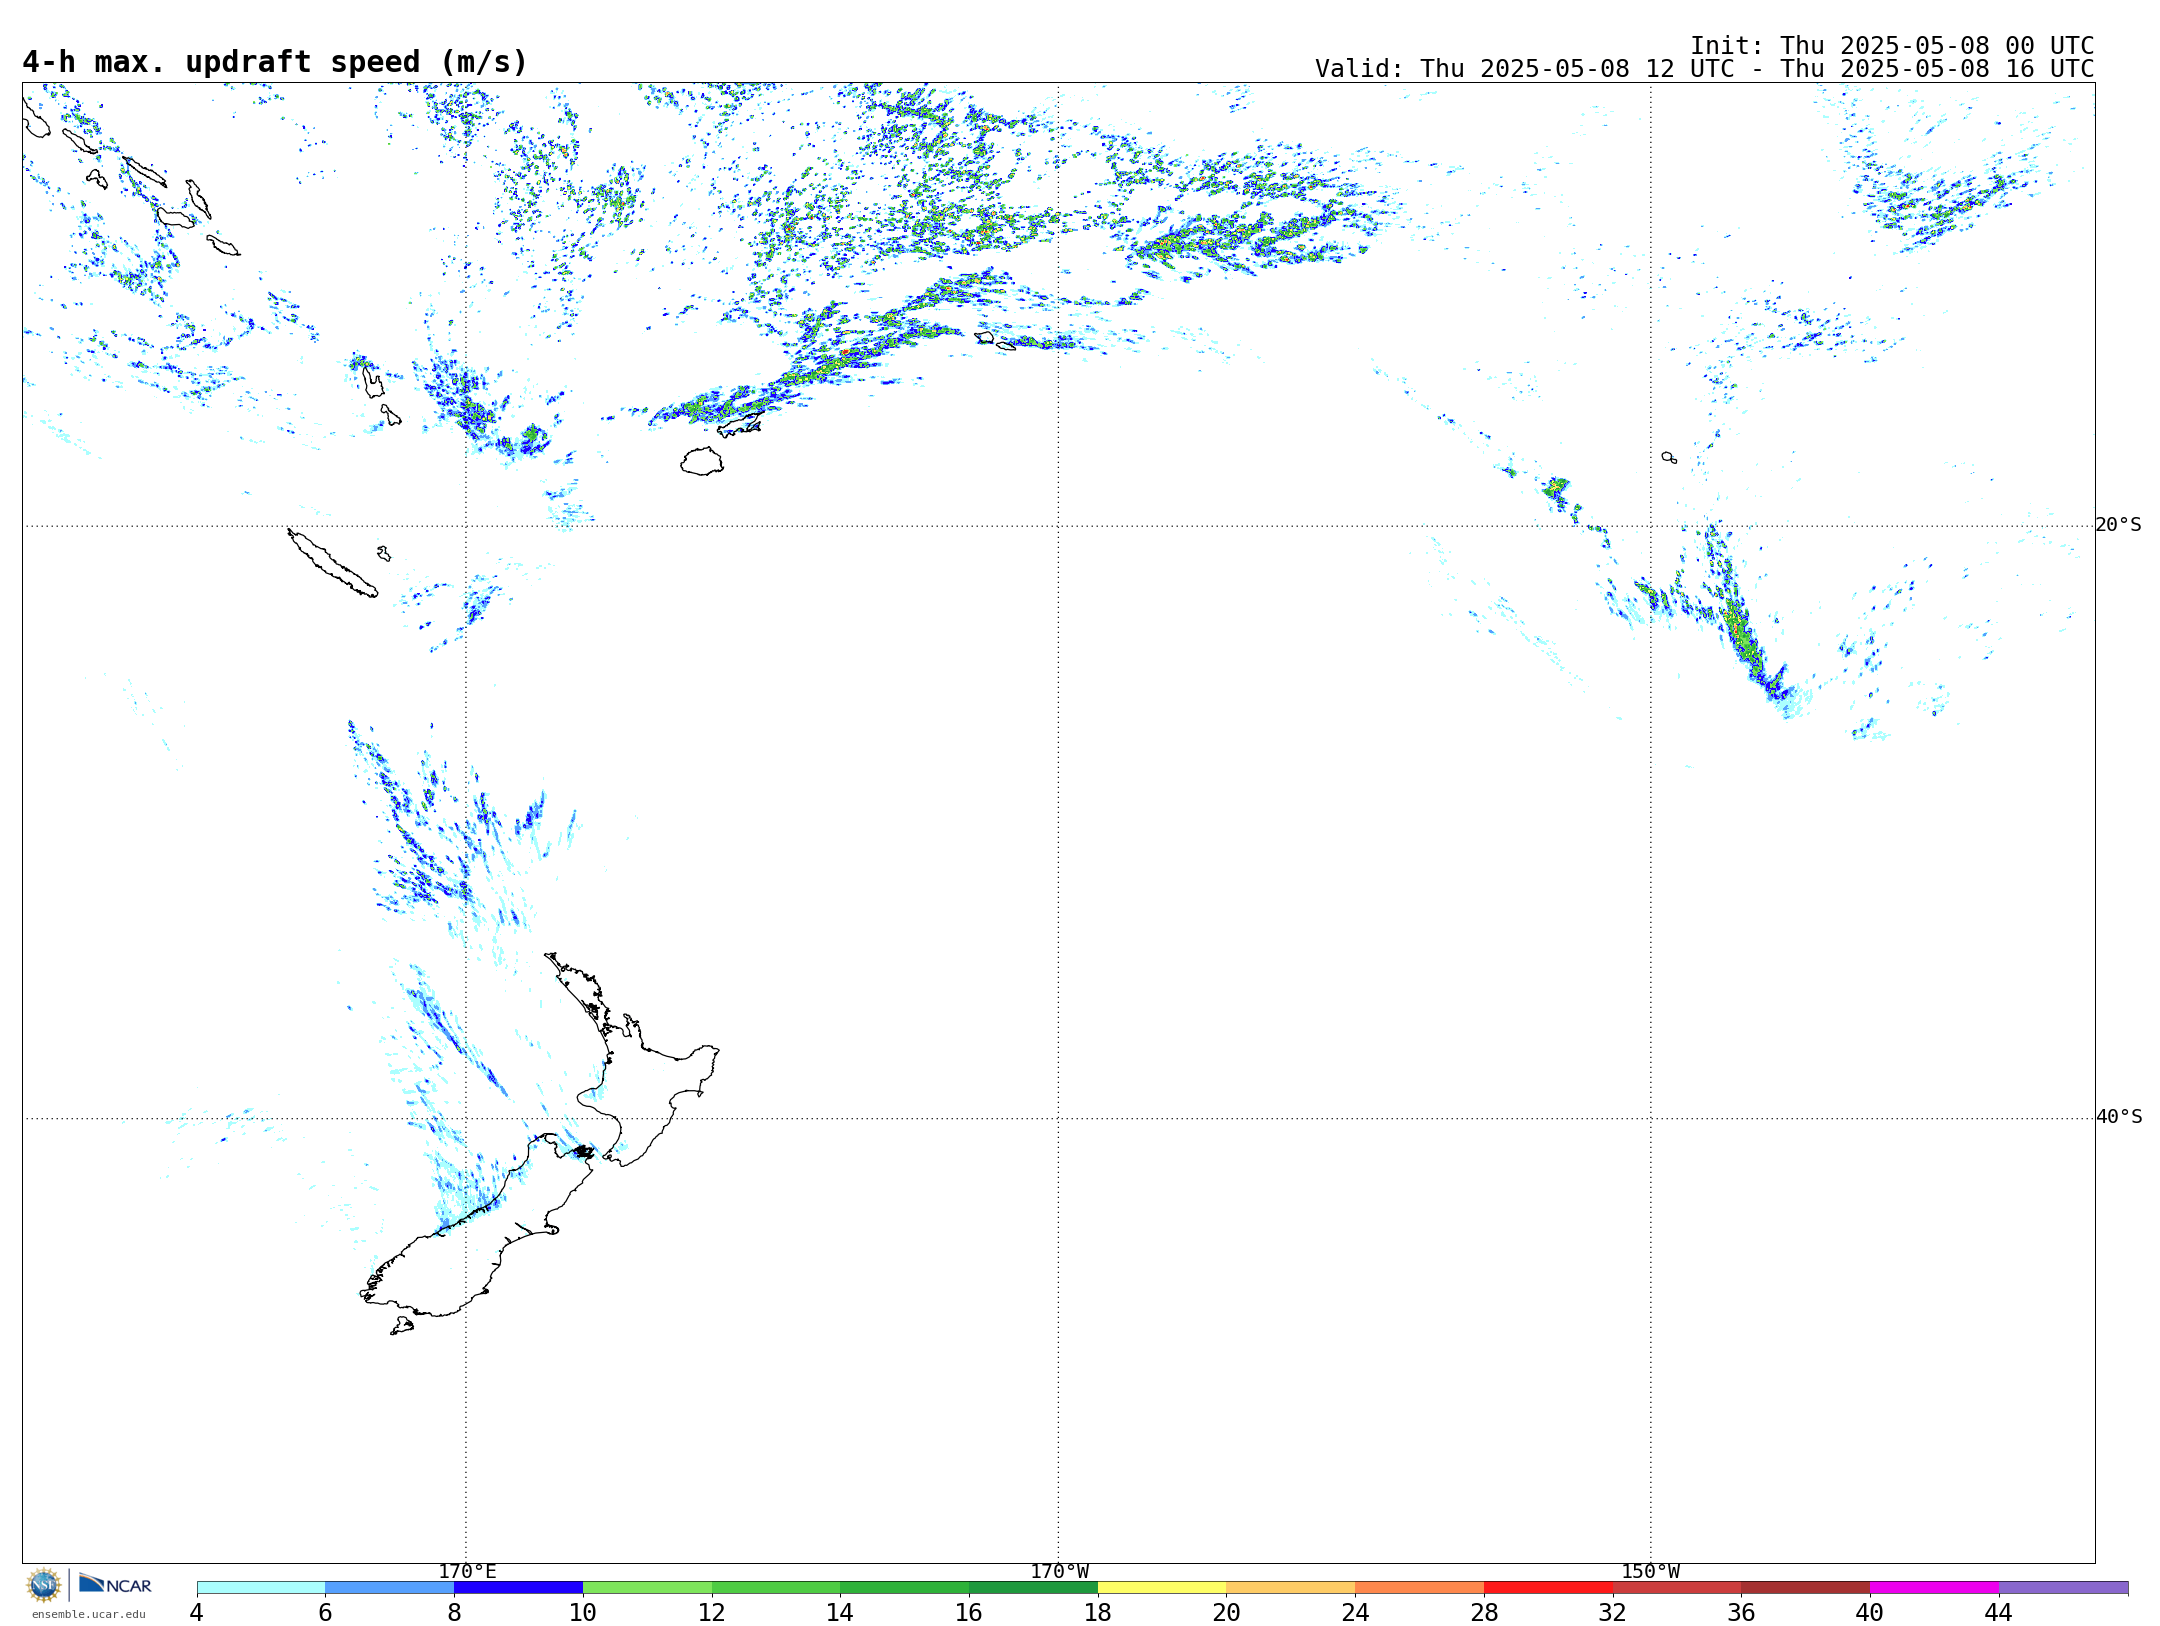Viewport: 2160px width, 1626px height.
Task: Click the 40°S latitude label
Action: click(2118, 1117)
